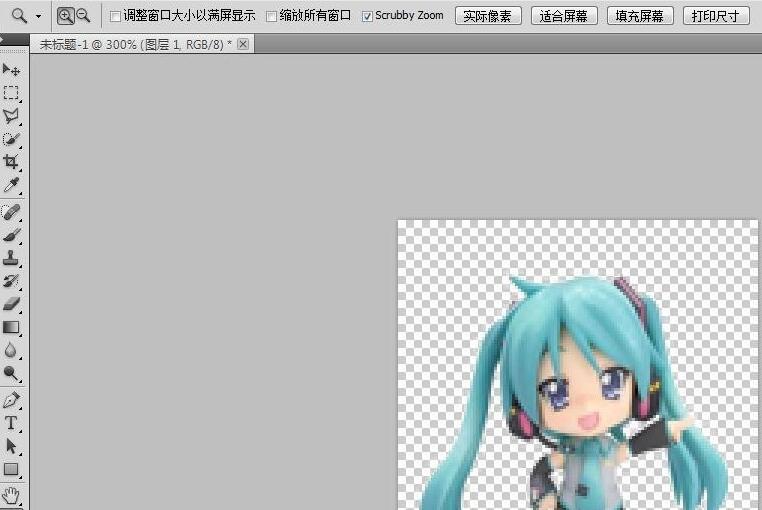Screen dimensions: 762x510
Task: Select the Clone Stamp tool
Action: click(x=11, y=258)
